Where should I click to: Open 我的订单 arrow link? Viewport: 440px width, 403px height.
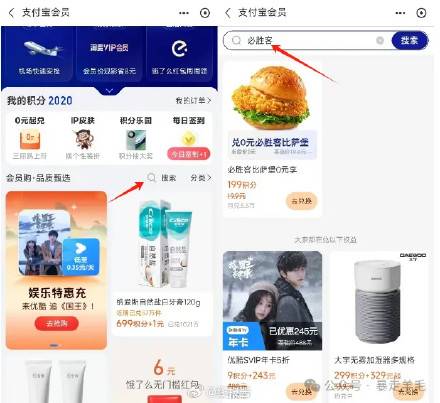193,100
